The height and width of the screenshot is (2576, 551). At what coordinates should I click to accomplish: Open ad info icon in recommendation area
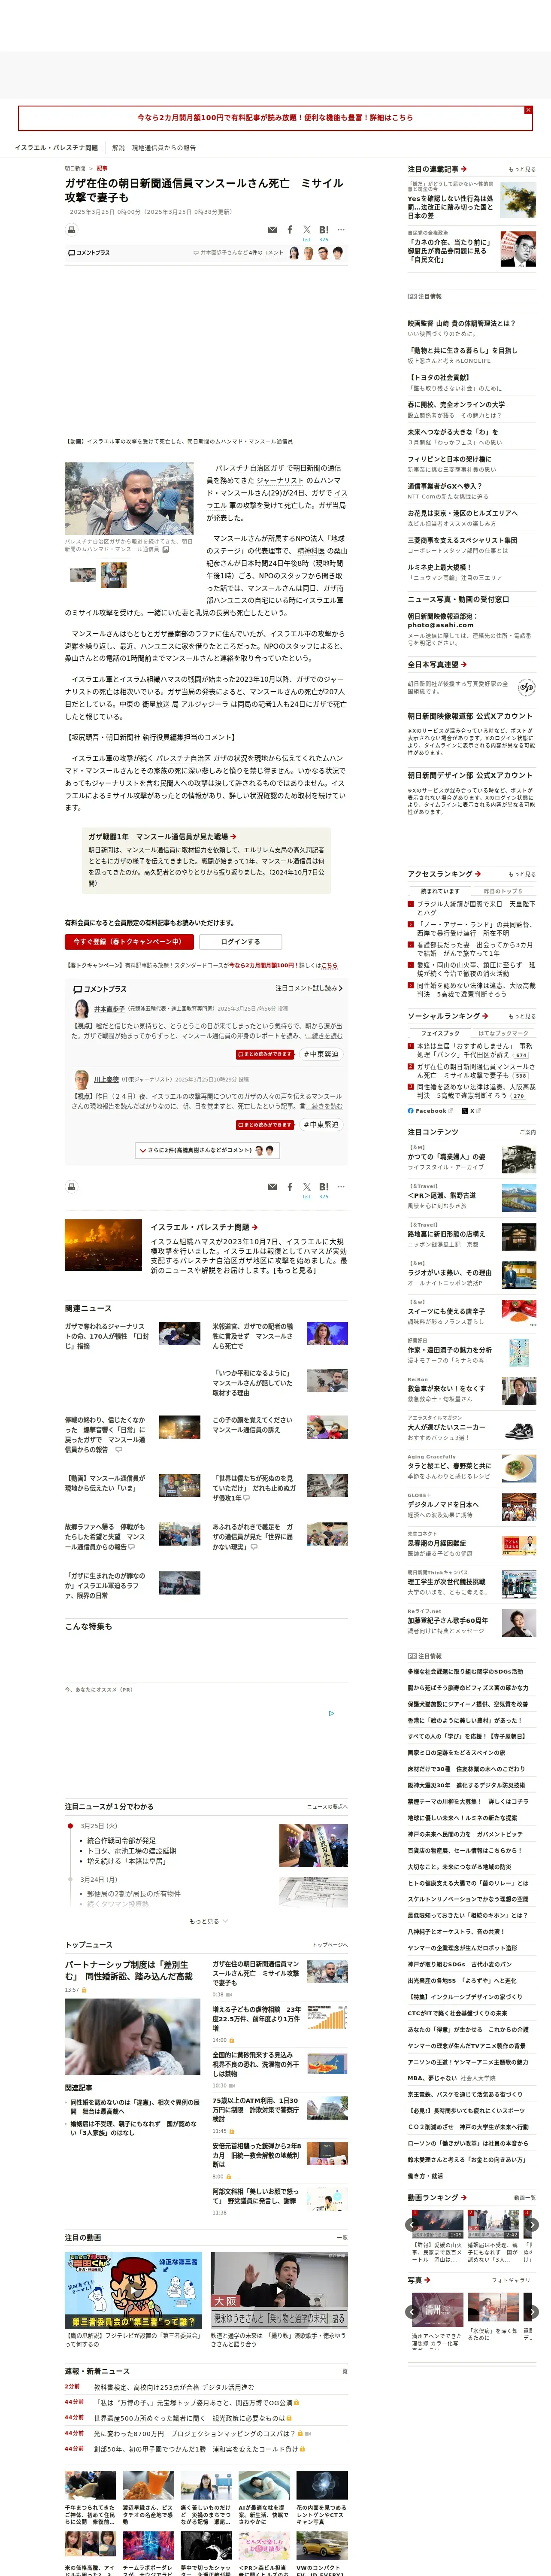tap(332, 1713)
